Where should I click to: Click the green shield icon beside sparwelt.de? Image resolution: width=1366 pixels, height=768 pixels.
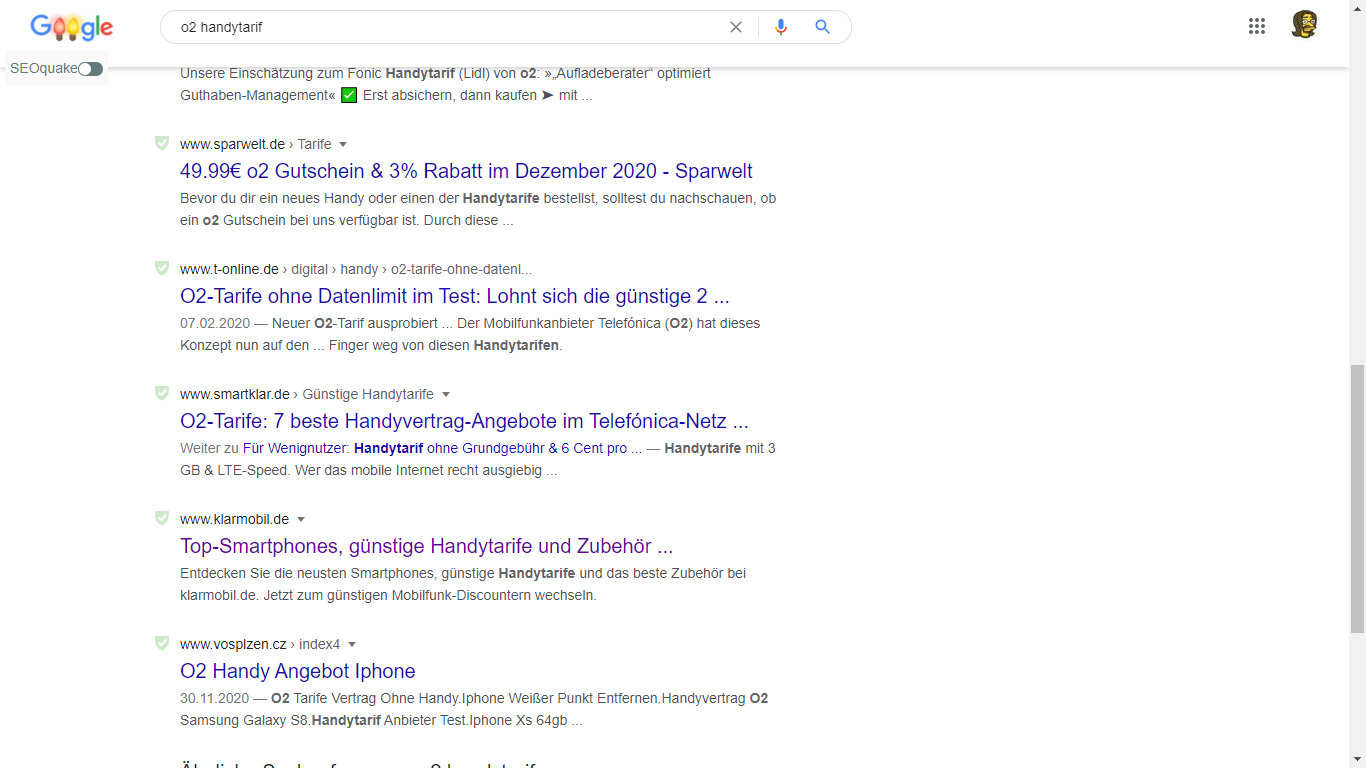click(x=162, y=143)
